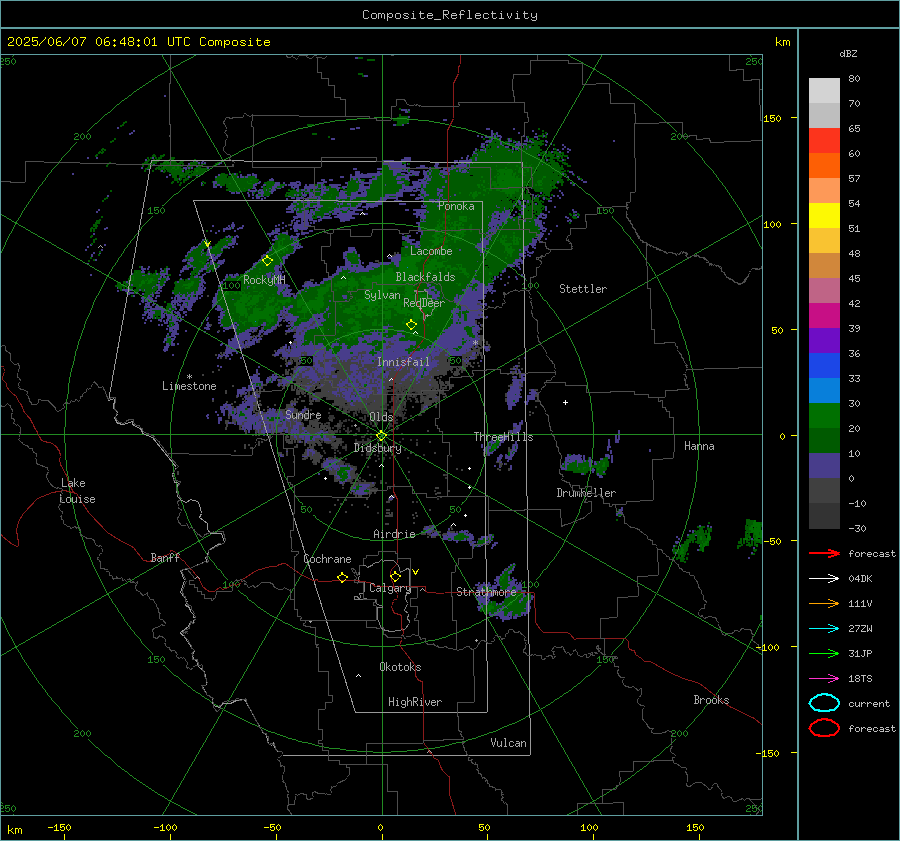Click the dark gray swatch above -30
Image resolution: width=900 pixels, height=841 pixels.
pos(824,516)
